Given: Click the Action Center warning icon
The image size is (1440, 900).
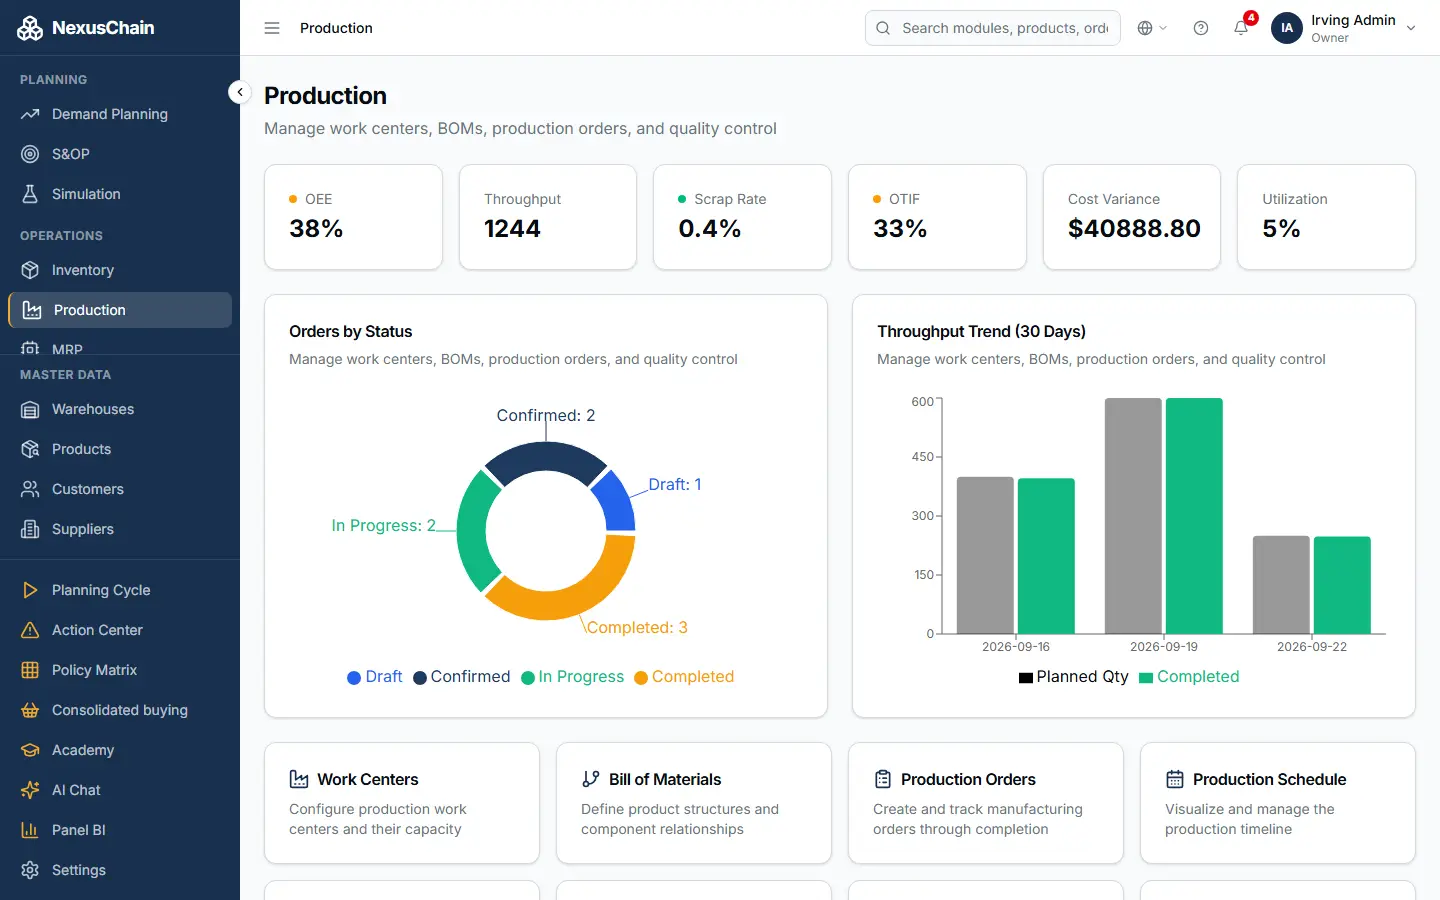Looking at the screenshot, I should coord(30,630).
